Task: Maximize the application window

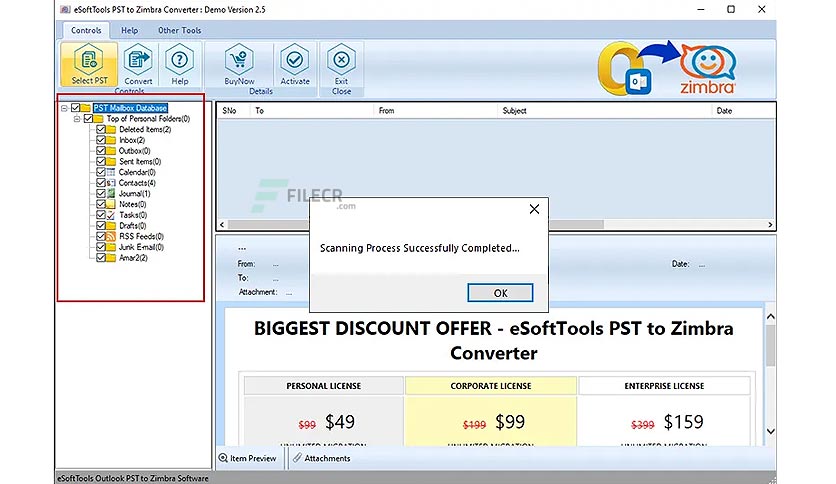Action: point(731,9)
